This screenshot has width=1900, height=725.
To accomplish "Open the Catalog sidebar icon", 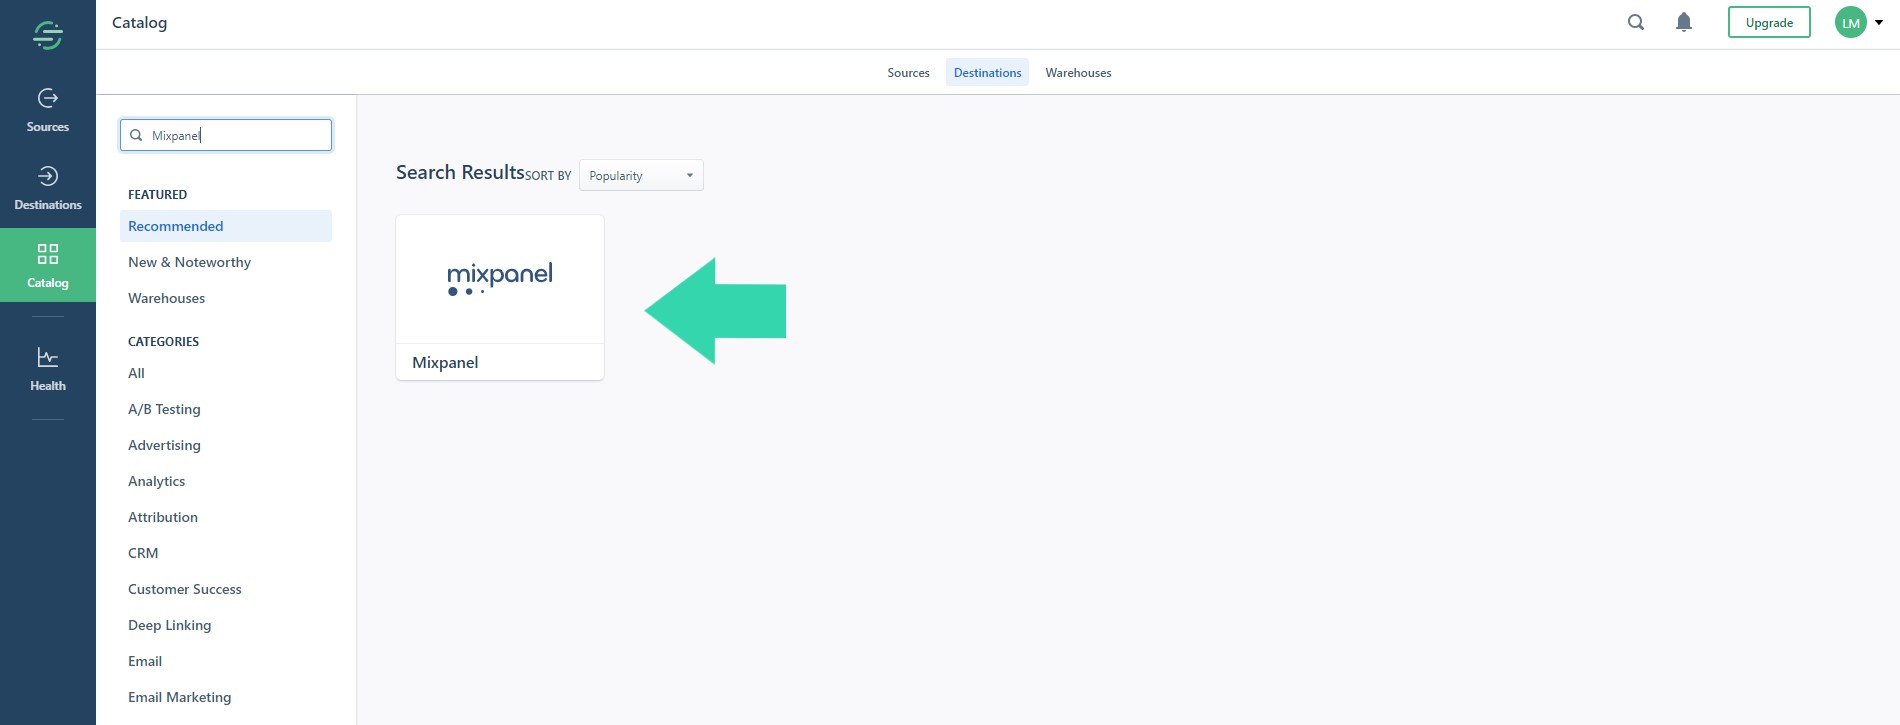I will 48,265.
